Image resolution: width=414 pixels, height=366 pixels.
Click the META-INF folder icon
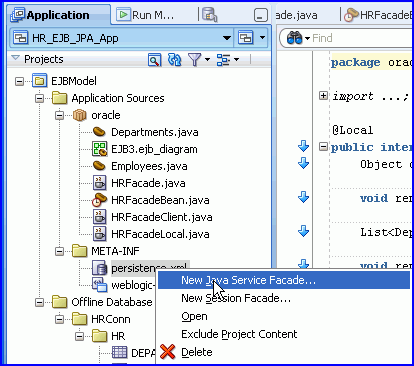pyautogui.click(x=80, y=251)
